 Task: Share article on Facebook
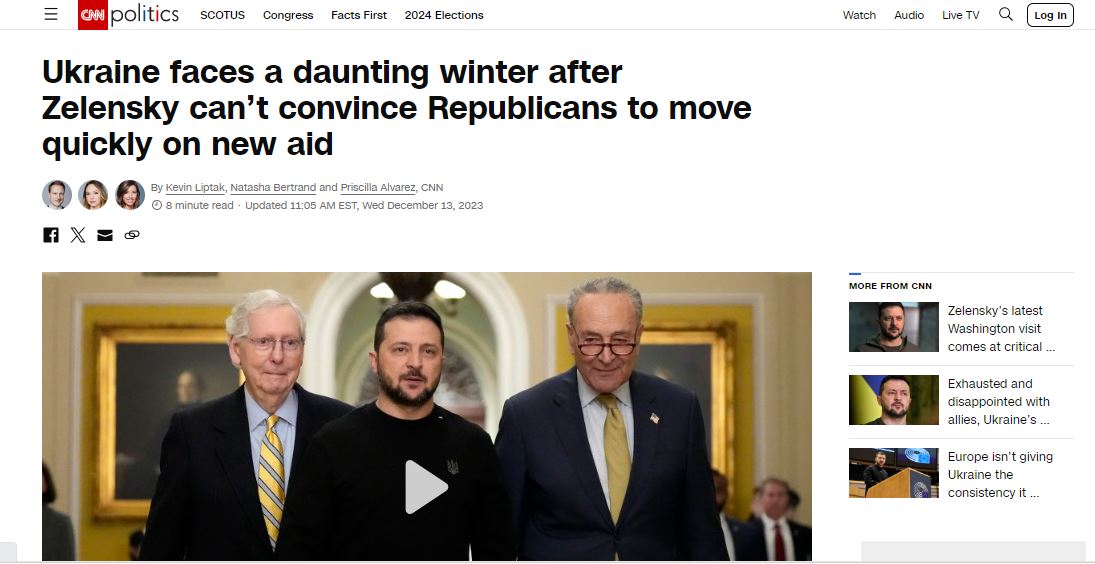pos(51,235)
